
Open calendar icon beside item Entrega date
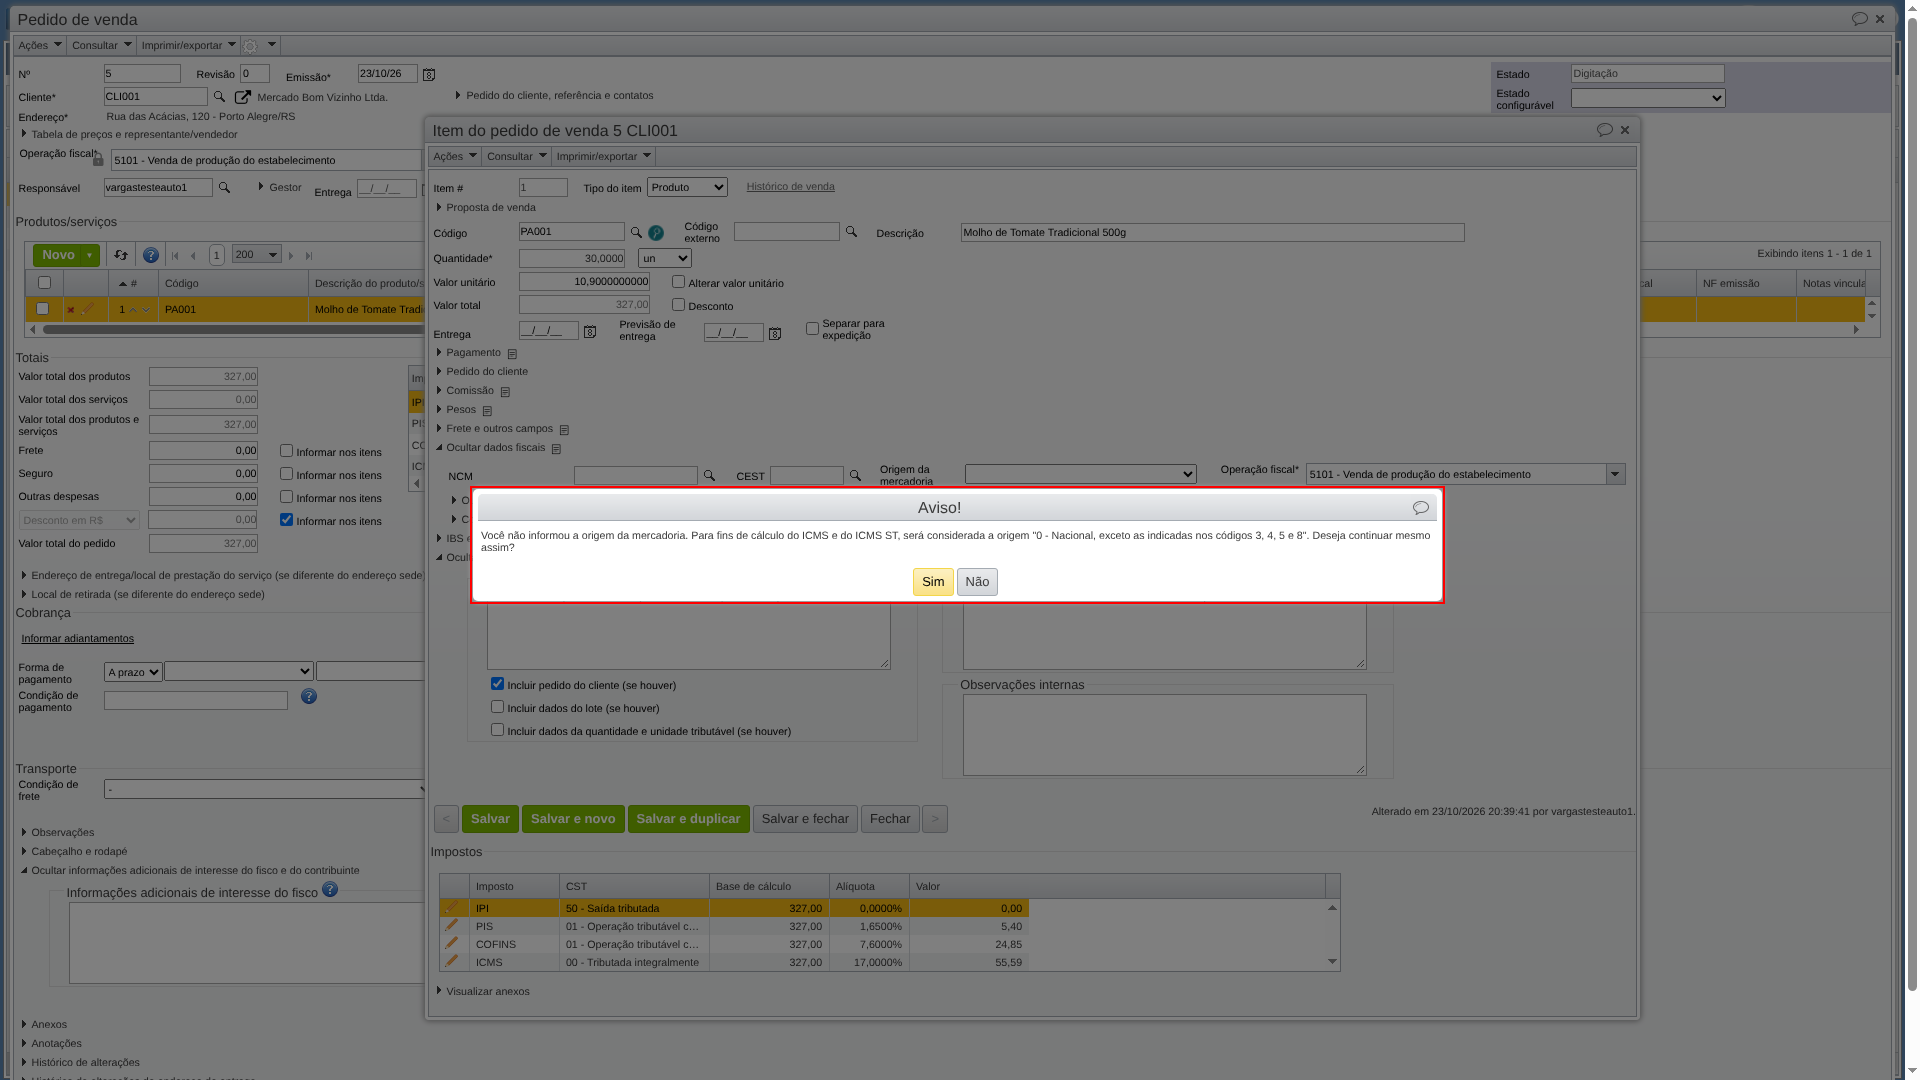(590, 332)
